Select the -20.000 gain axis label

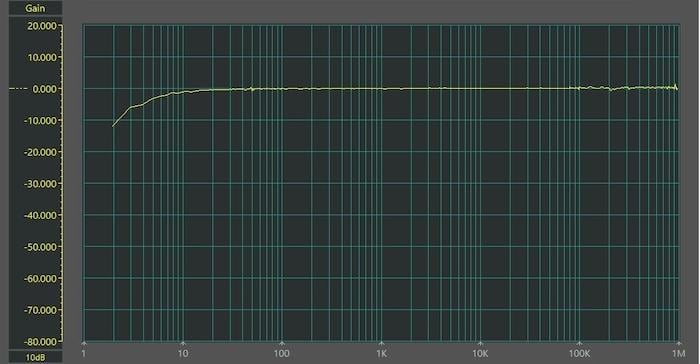click(x=40, y=152)
